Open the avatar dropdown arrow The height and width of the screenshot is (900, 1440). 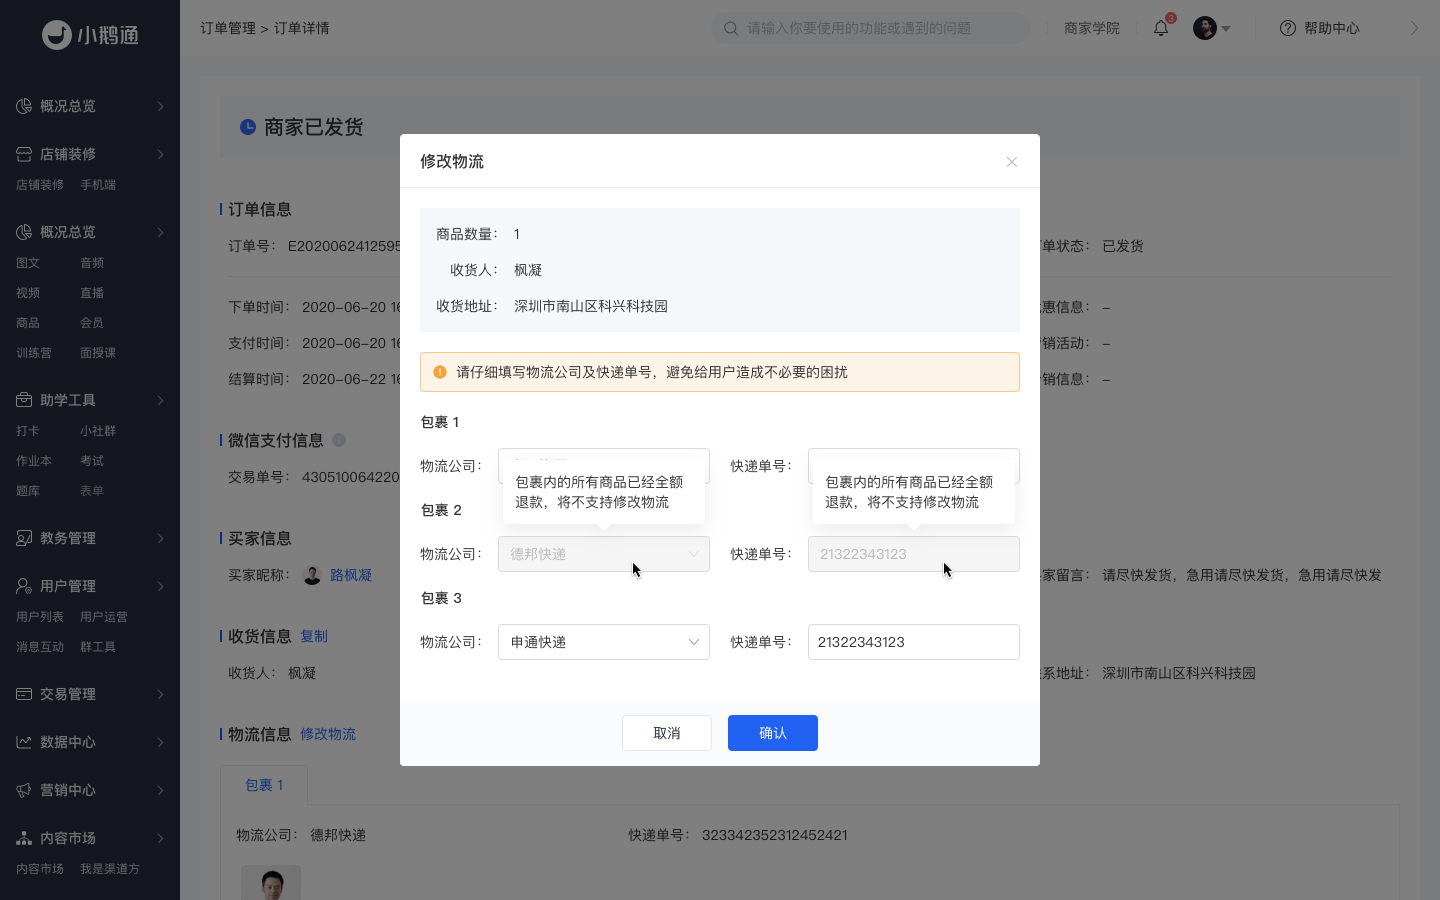[x=1226, y=29]
